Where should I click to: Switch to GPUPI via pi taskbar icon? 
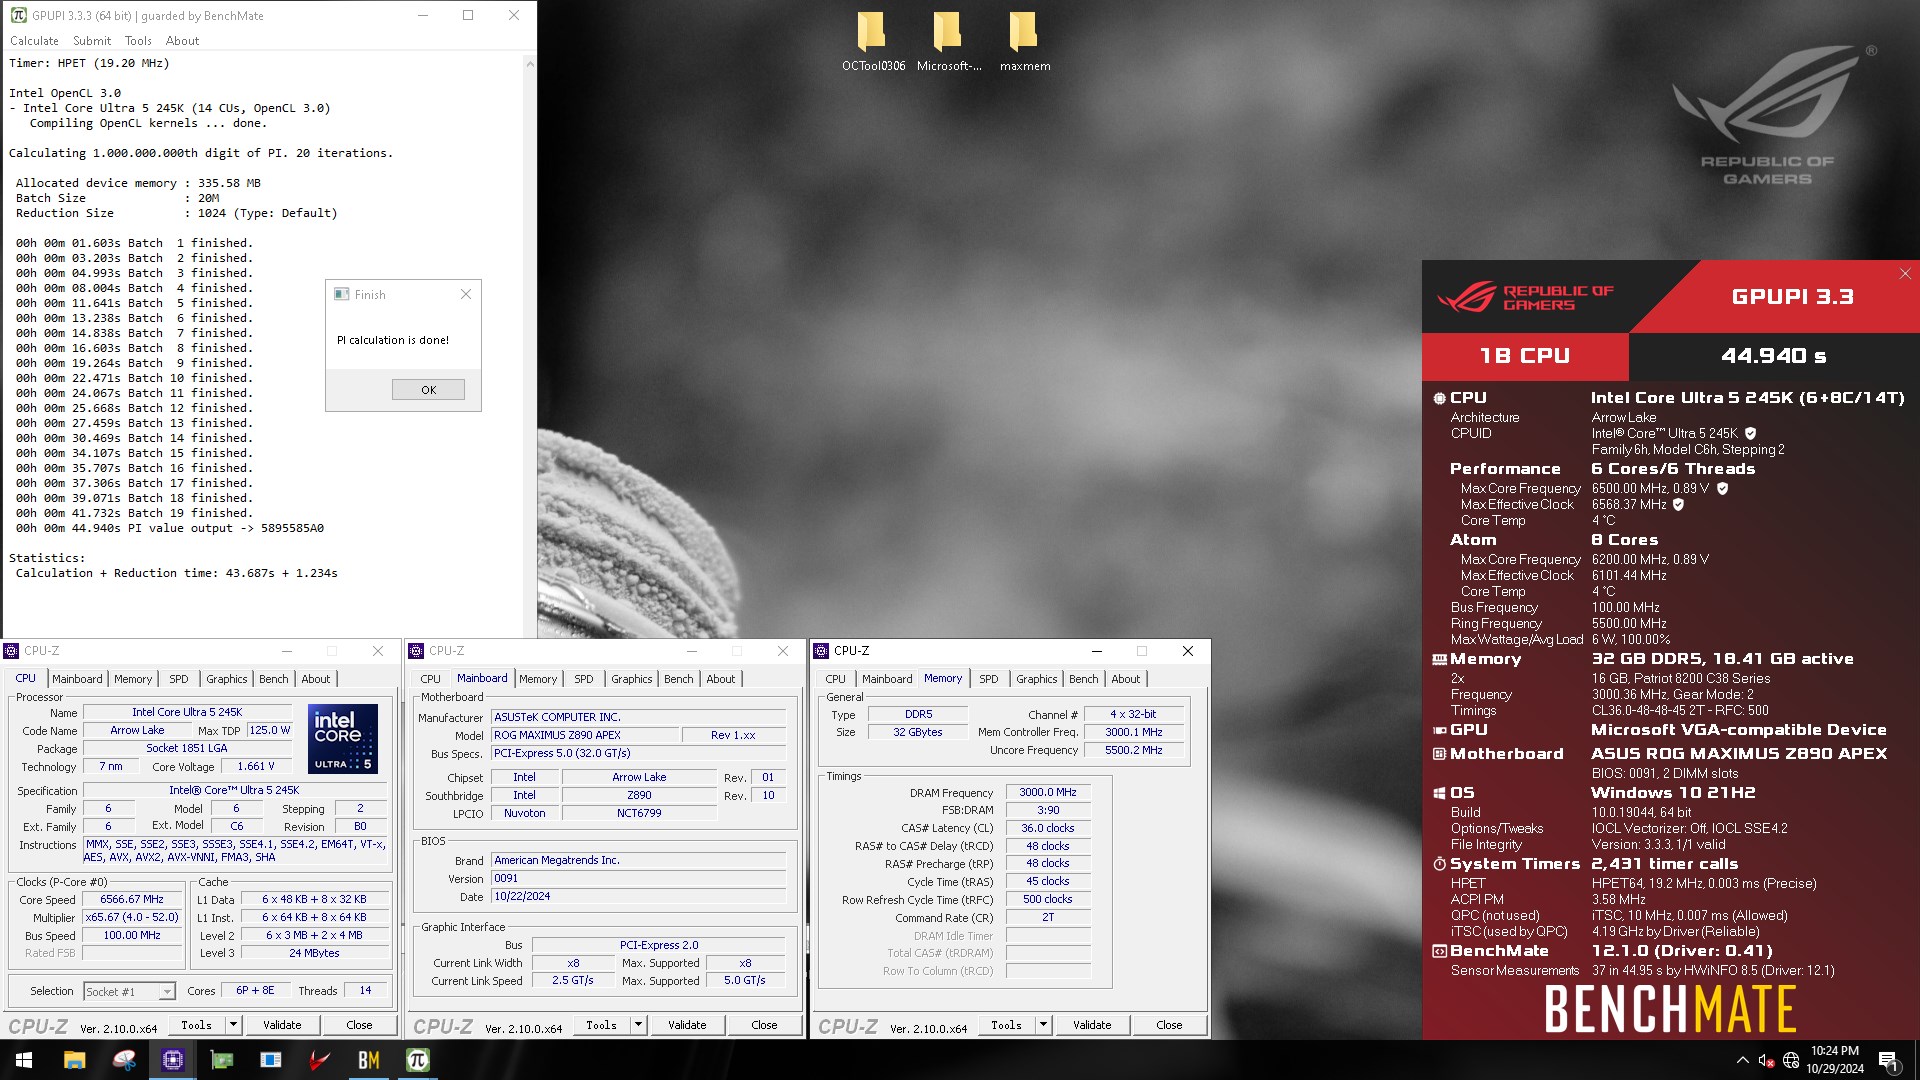tap(418, 1060)
